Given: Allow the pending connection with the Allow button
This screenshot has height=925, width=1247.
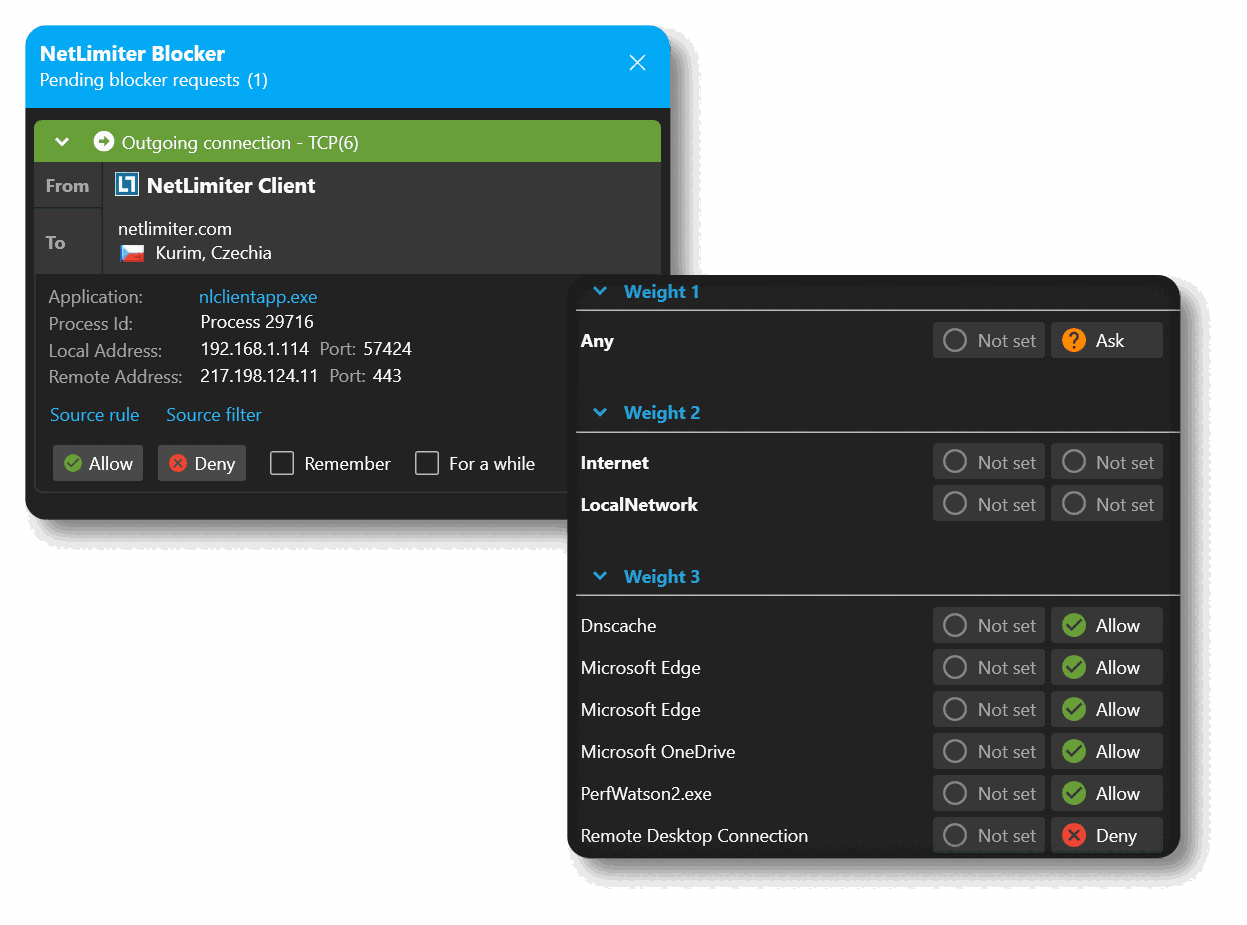Looking at the screenshot, I should pyautogui.click(x=97, y=463).
